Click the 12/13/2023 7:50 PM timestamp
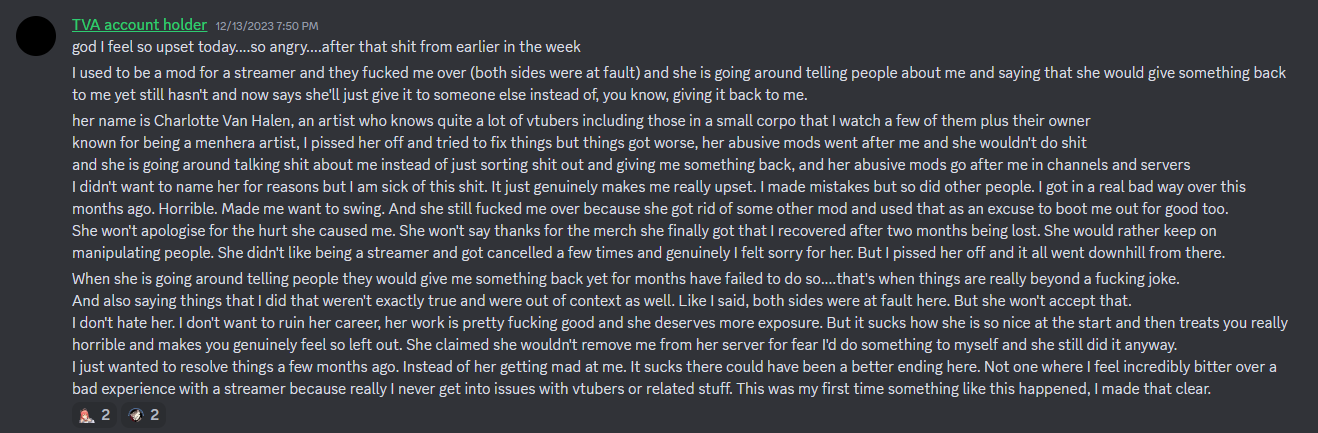This screenshot has width=1318, height=433. (266, 25)
